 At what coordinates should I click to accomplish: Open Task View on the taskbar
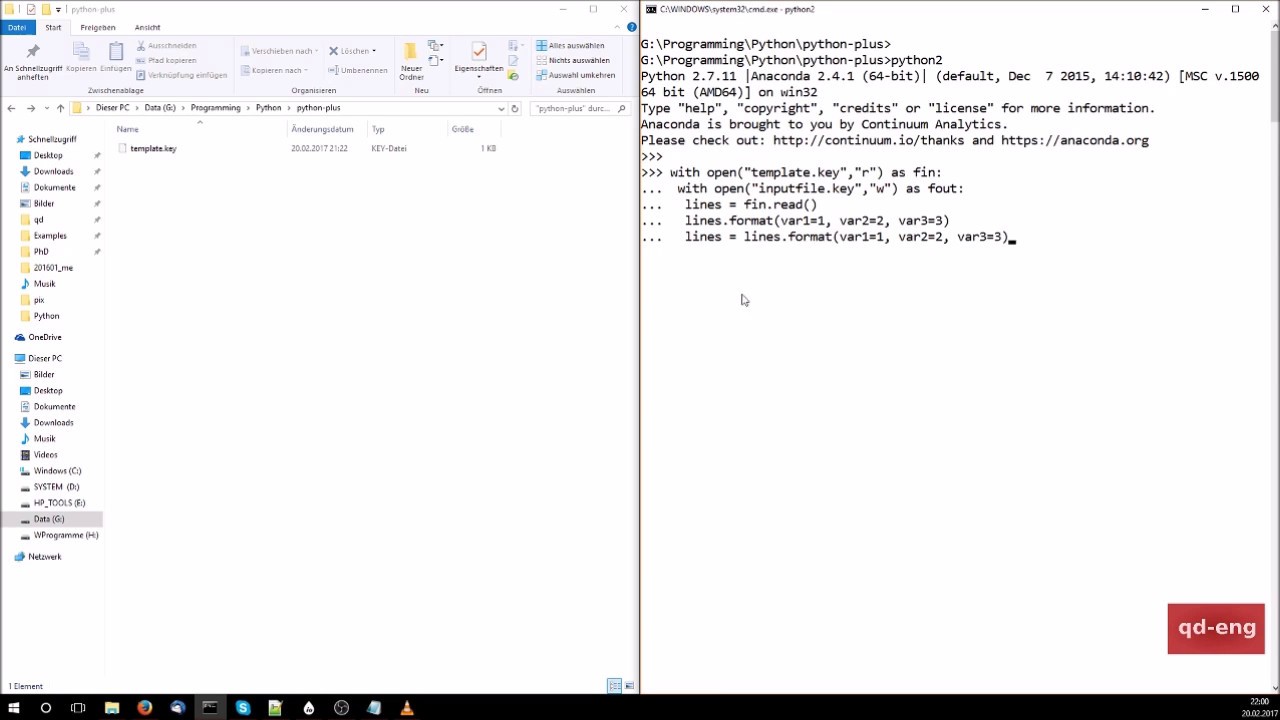click(x=78, y=708)
